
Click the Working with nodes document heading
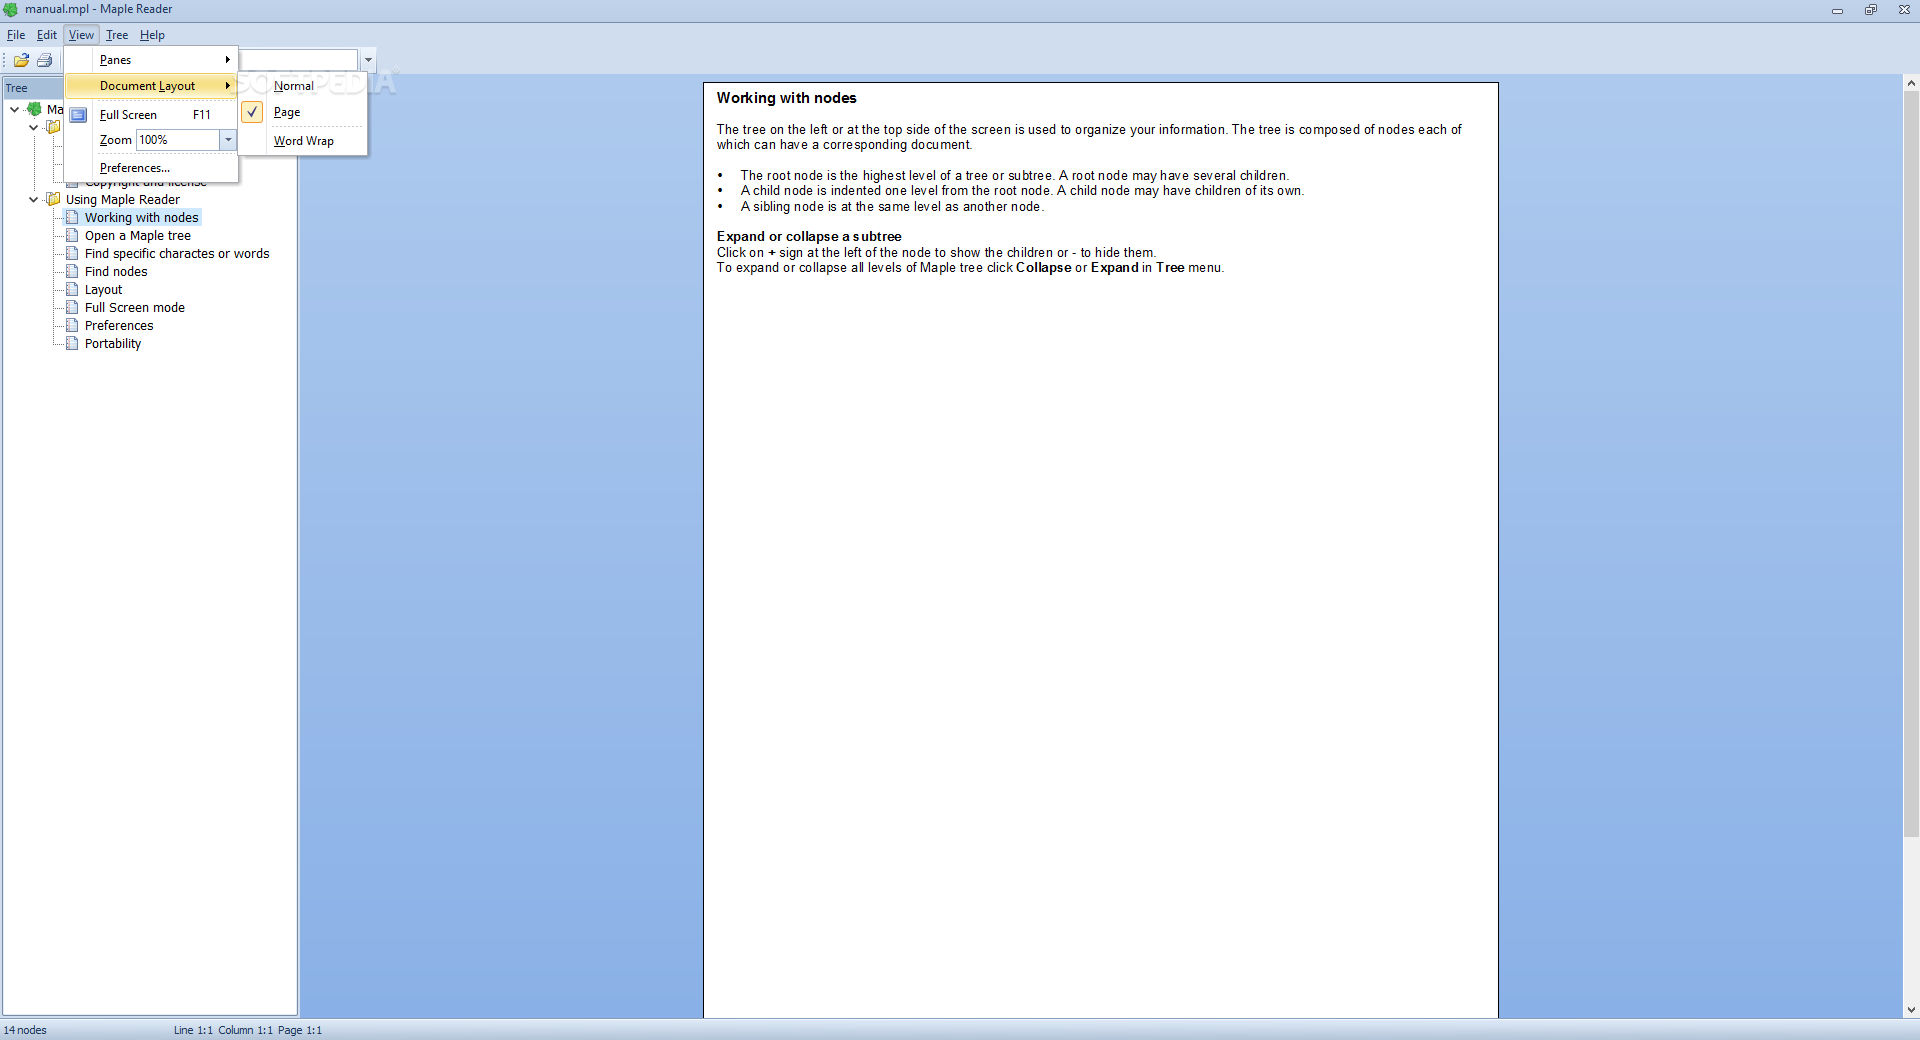(786, 98)
